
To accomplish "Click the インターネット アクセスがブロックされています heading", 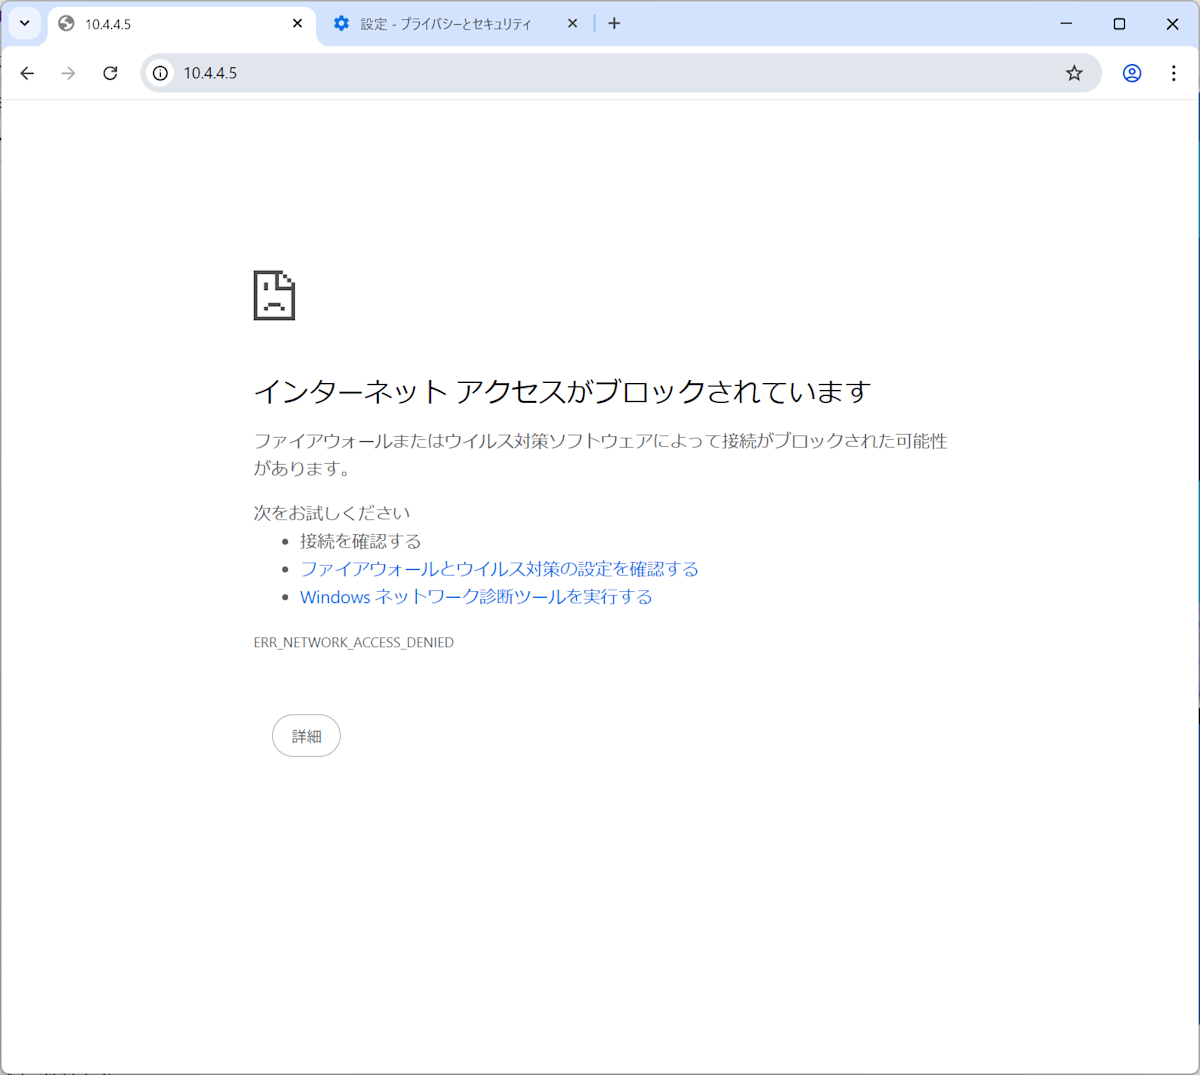I will pyautogui.click(x=562, y=391).
